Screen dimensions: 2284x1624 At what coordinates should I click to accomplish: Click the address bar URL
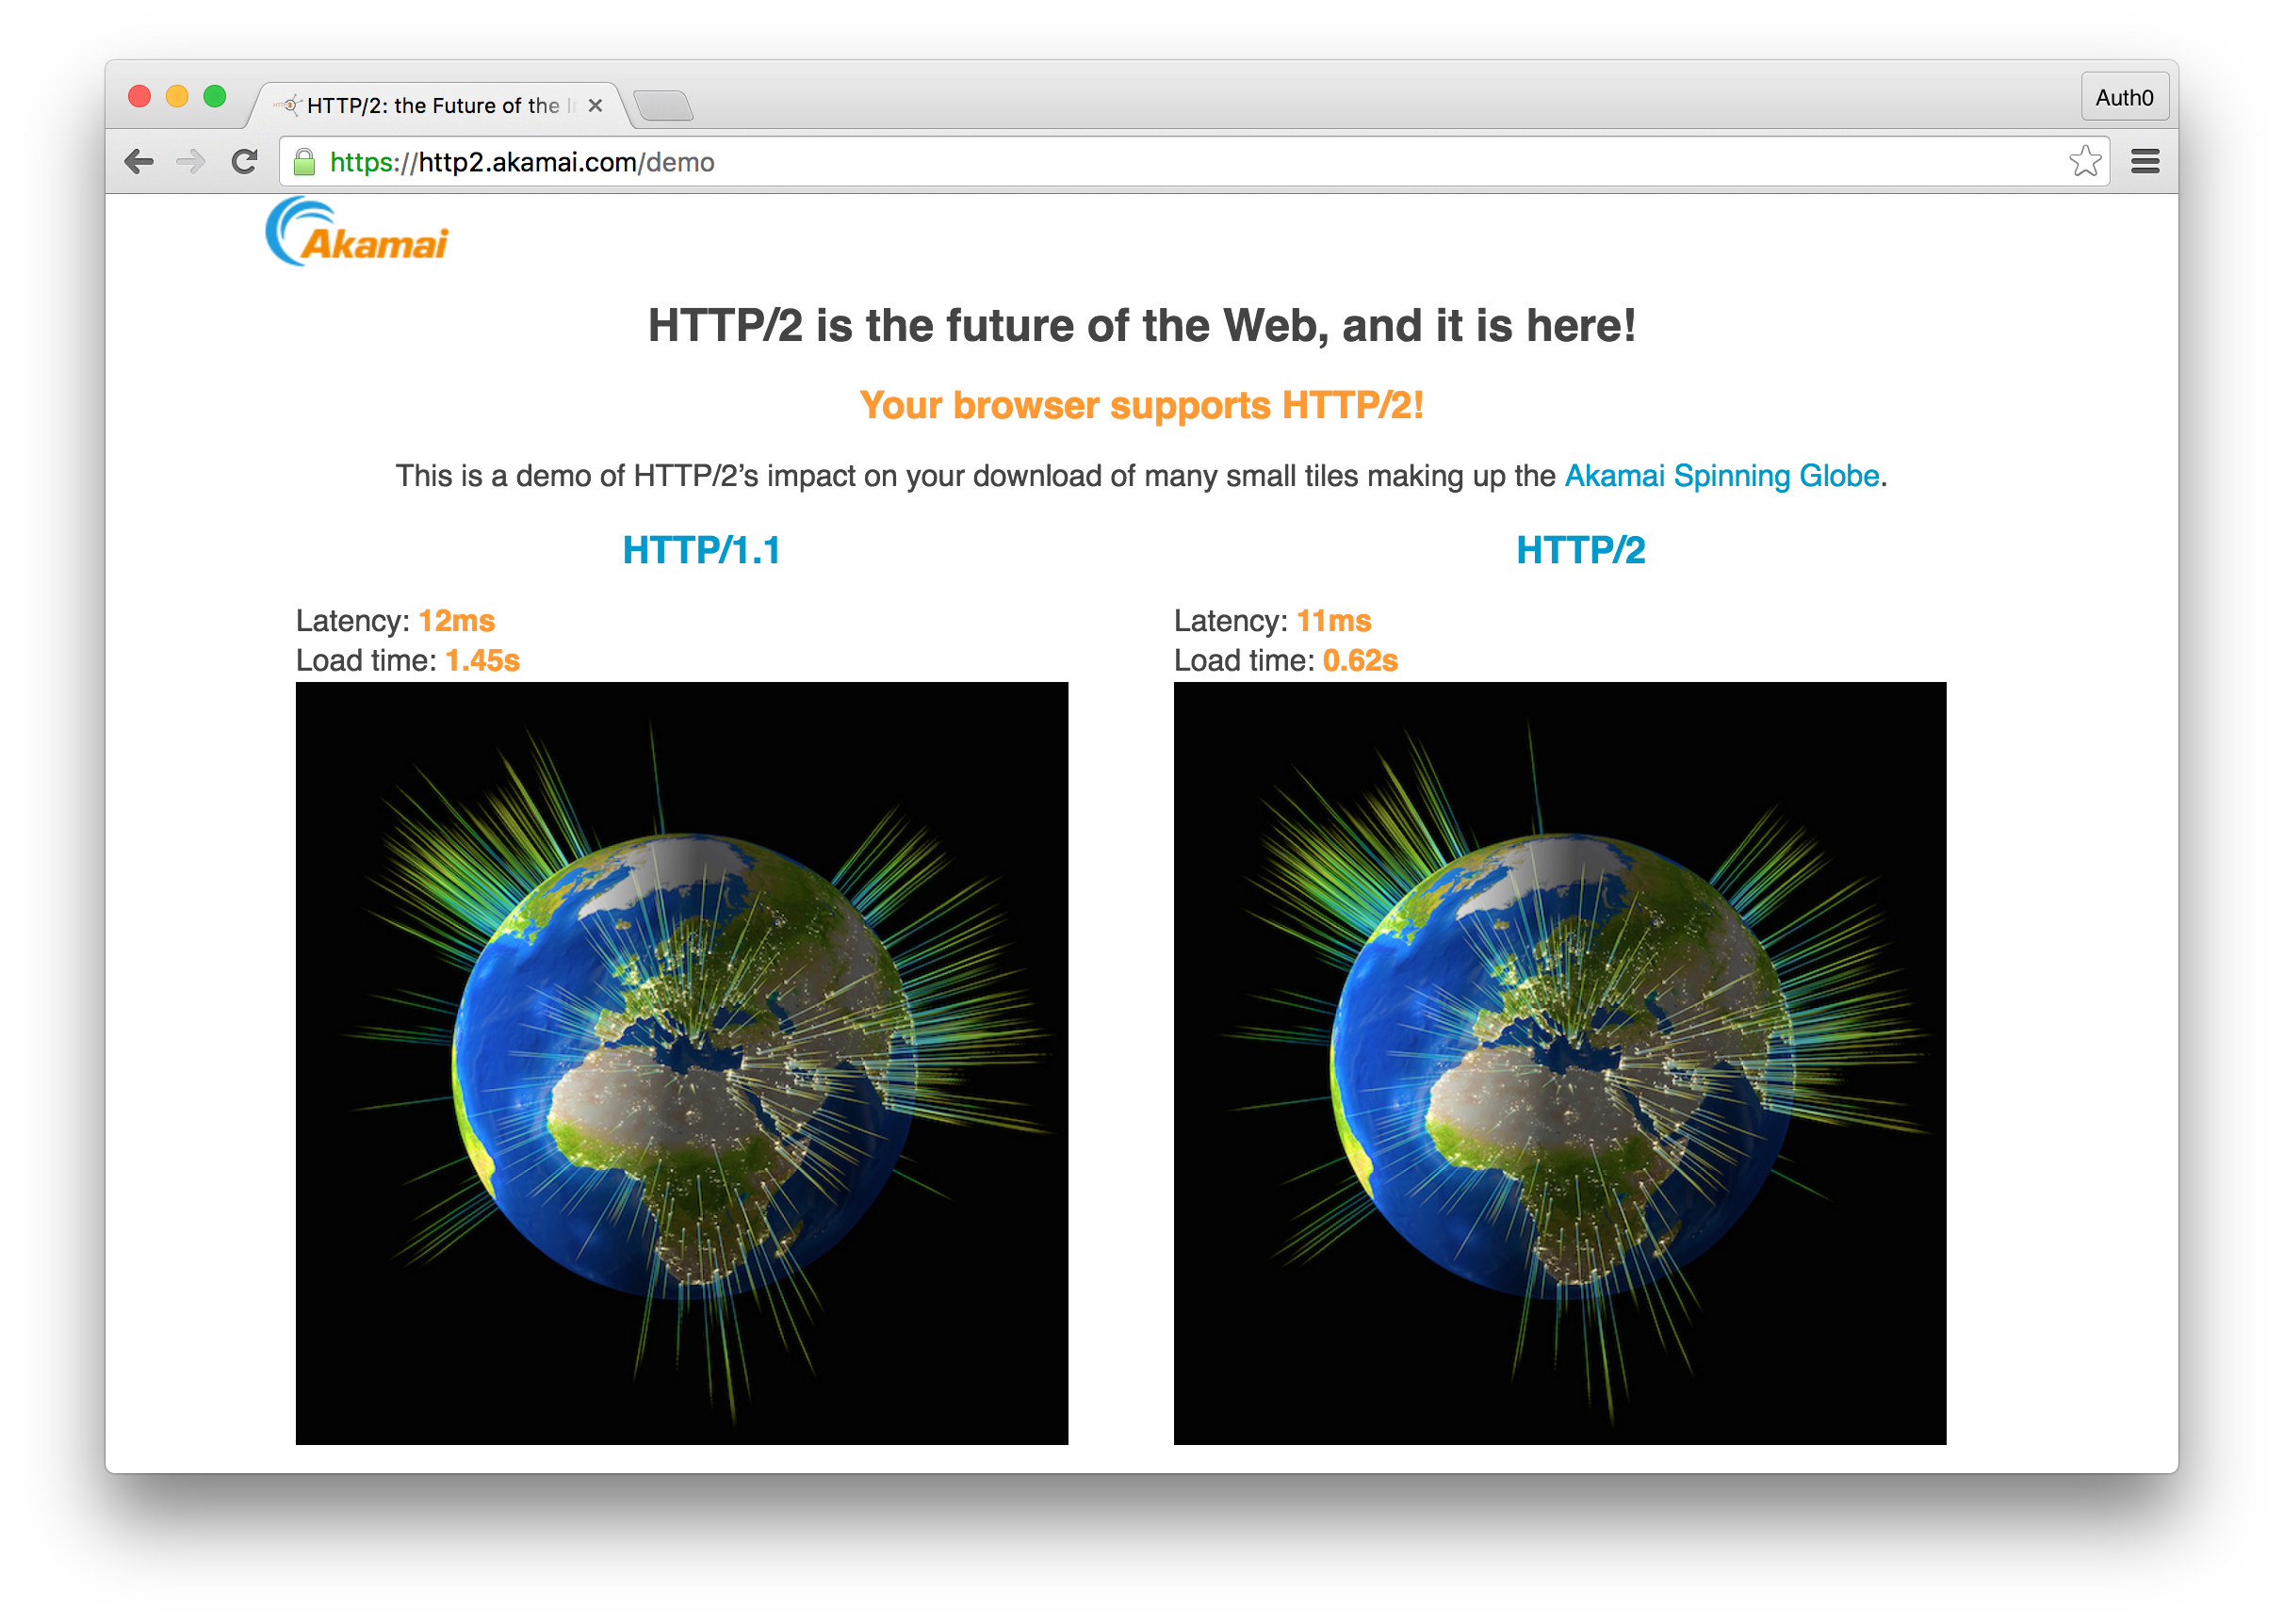point(522,162)
